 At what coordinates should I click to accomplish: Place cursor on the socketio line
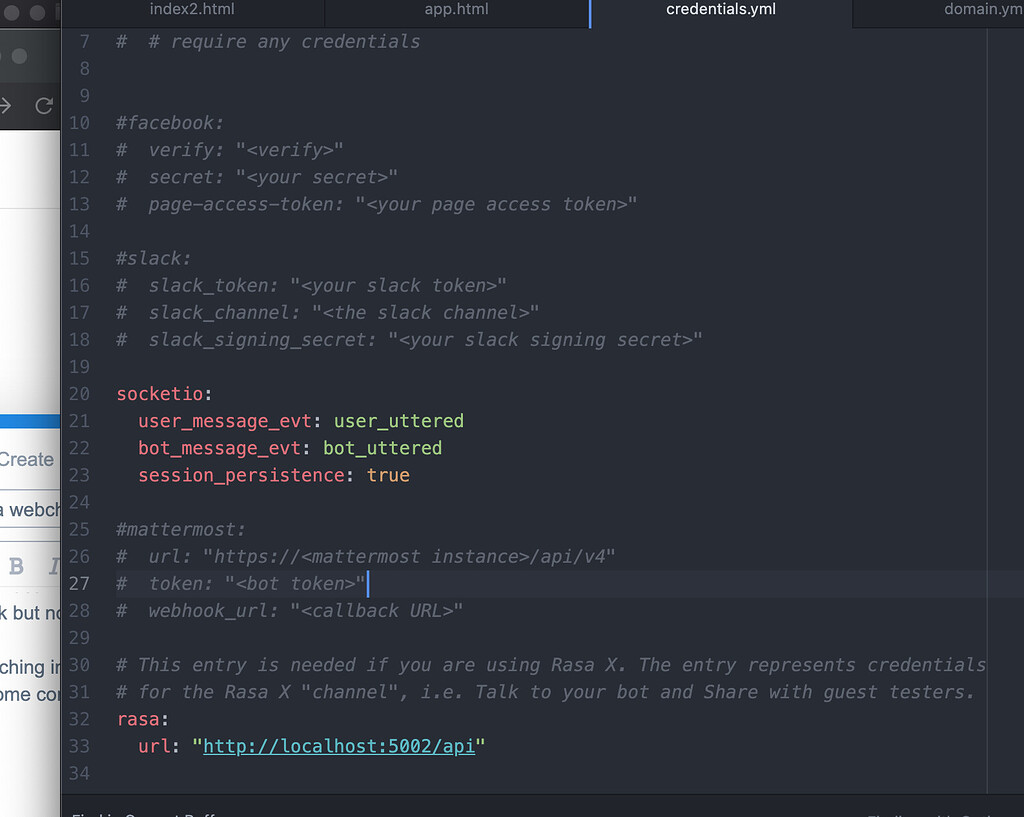163,394
